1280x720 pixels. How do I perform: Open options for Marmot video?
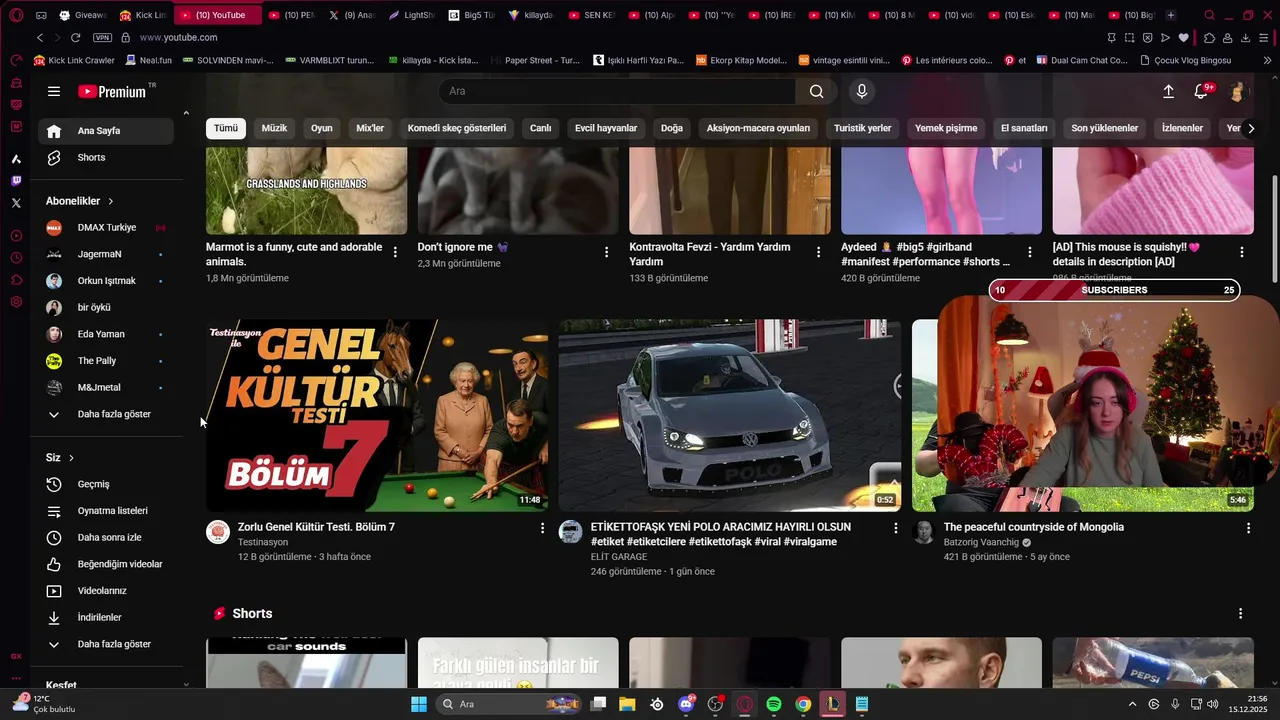pos(395,252)
